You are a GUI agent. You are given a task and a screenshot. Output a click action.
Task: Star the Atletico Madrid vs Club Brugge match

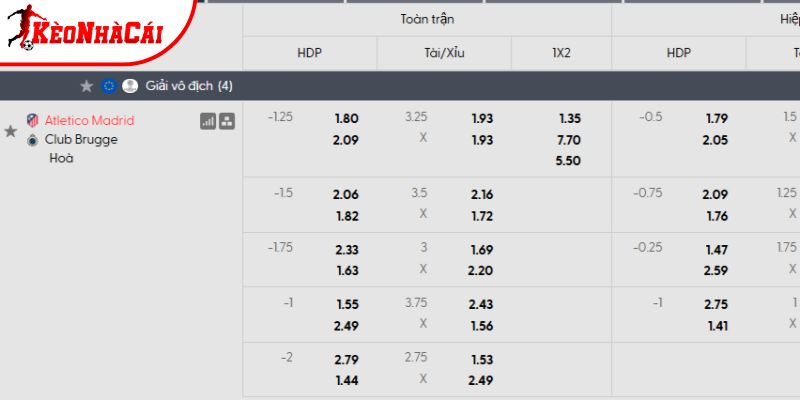11,131
